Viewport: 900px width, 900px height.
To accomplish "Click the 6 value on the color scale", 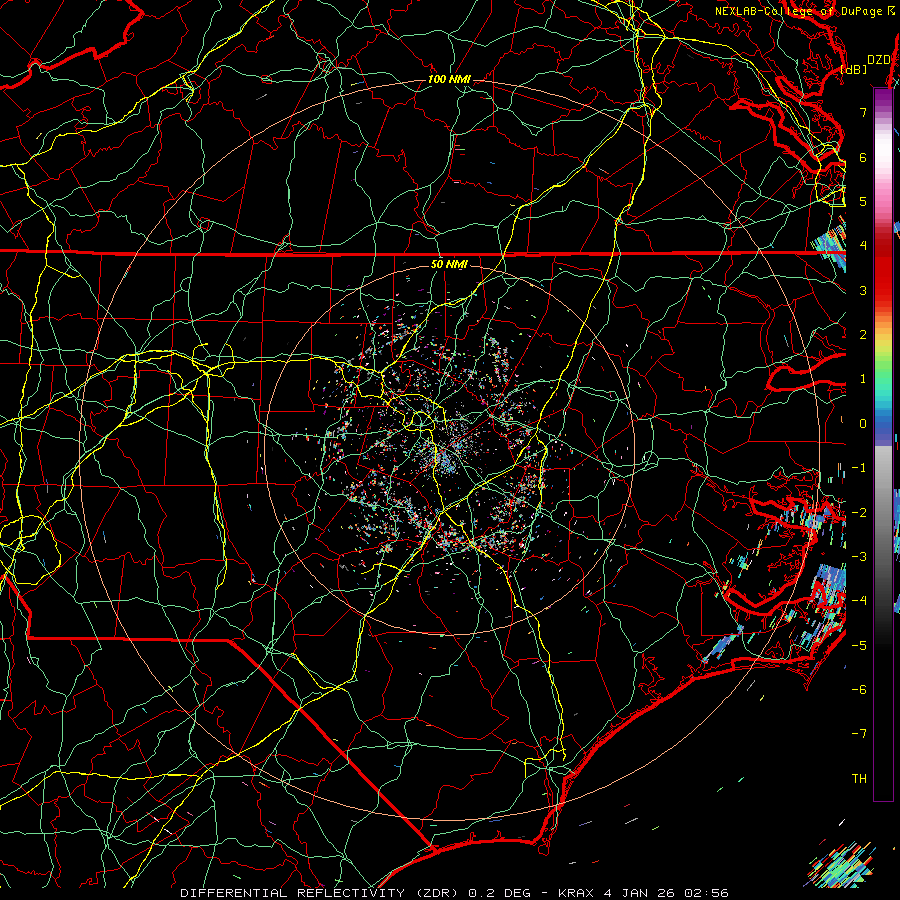I will pos(863,157).
